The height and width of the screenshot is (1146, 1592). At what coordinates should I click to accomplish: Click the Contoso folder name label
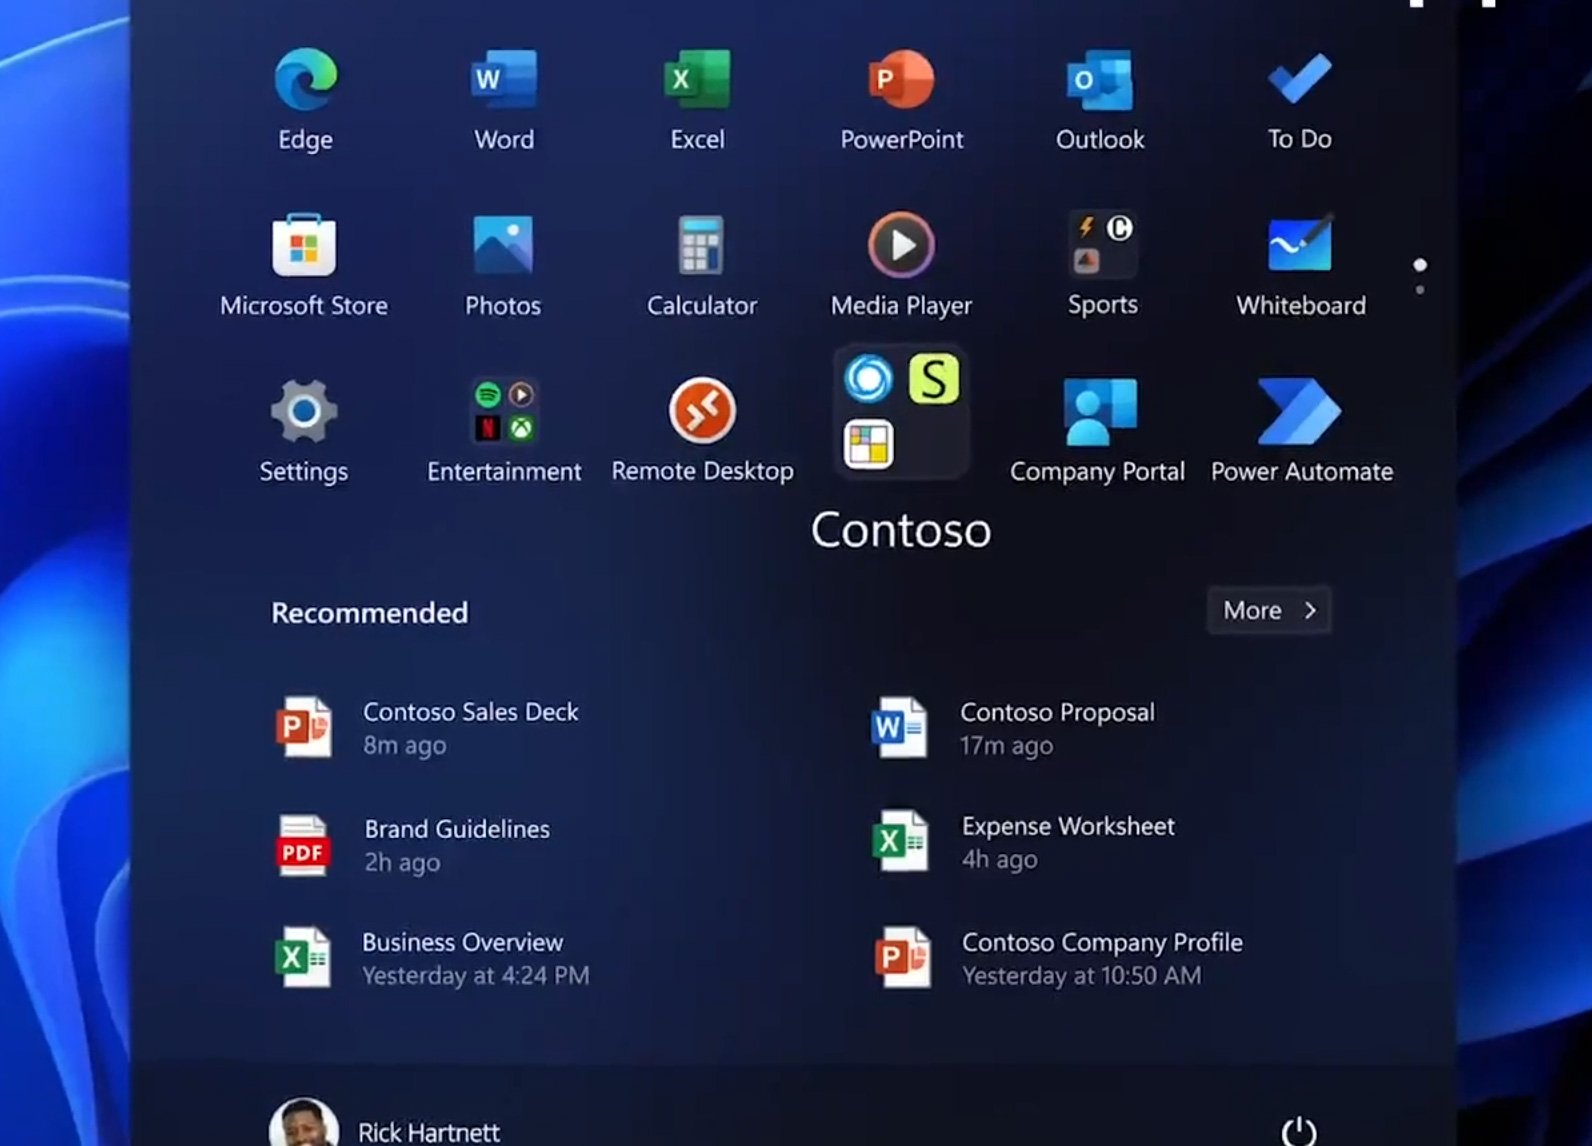click(901, 529)
